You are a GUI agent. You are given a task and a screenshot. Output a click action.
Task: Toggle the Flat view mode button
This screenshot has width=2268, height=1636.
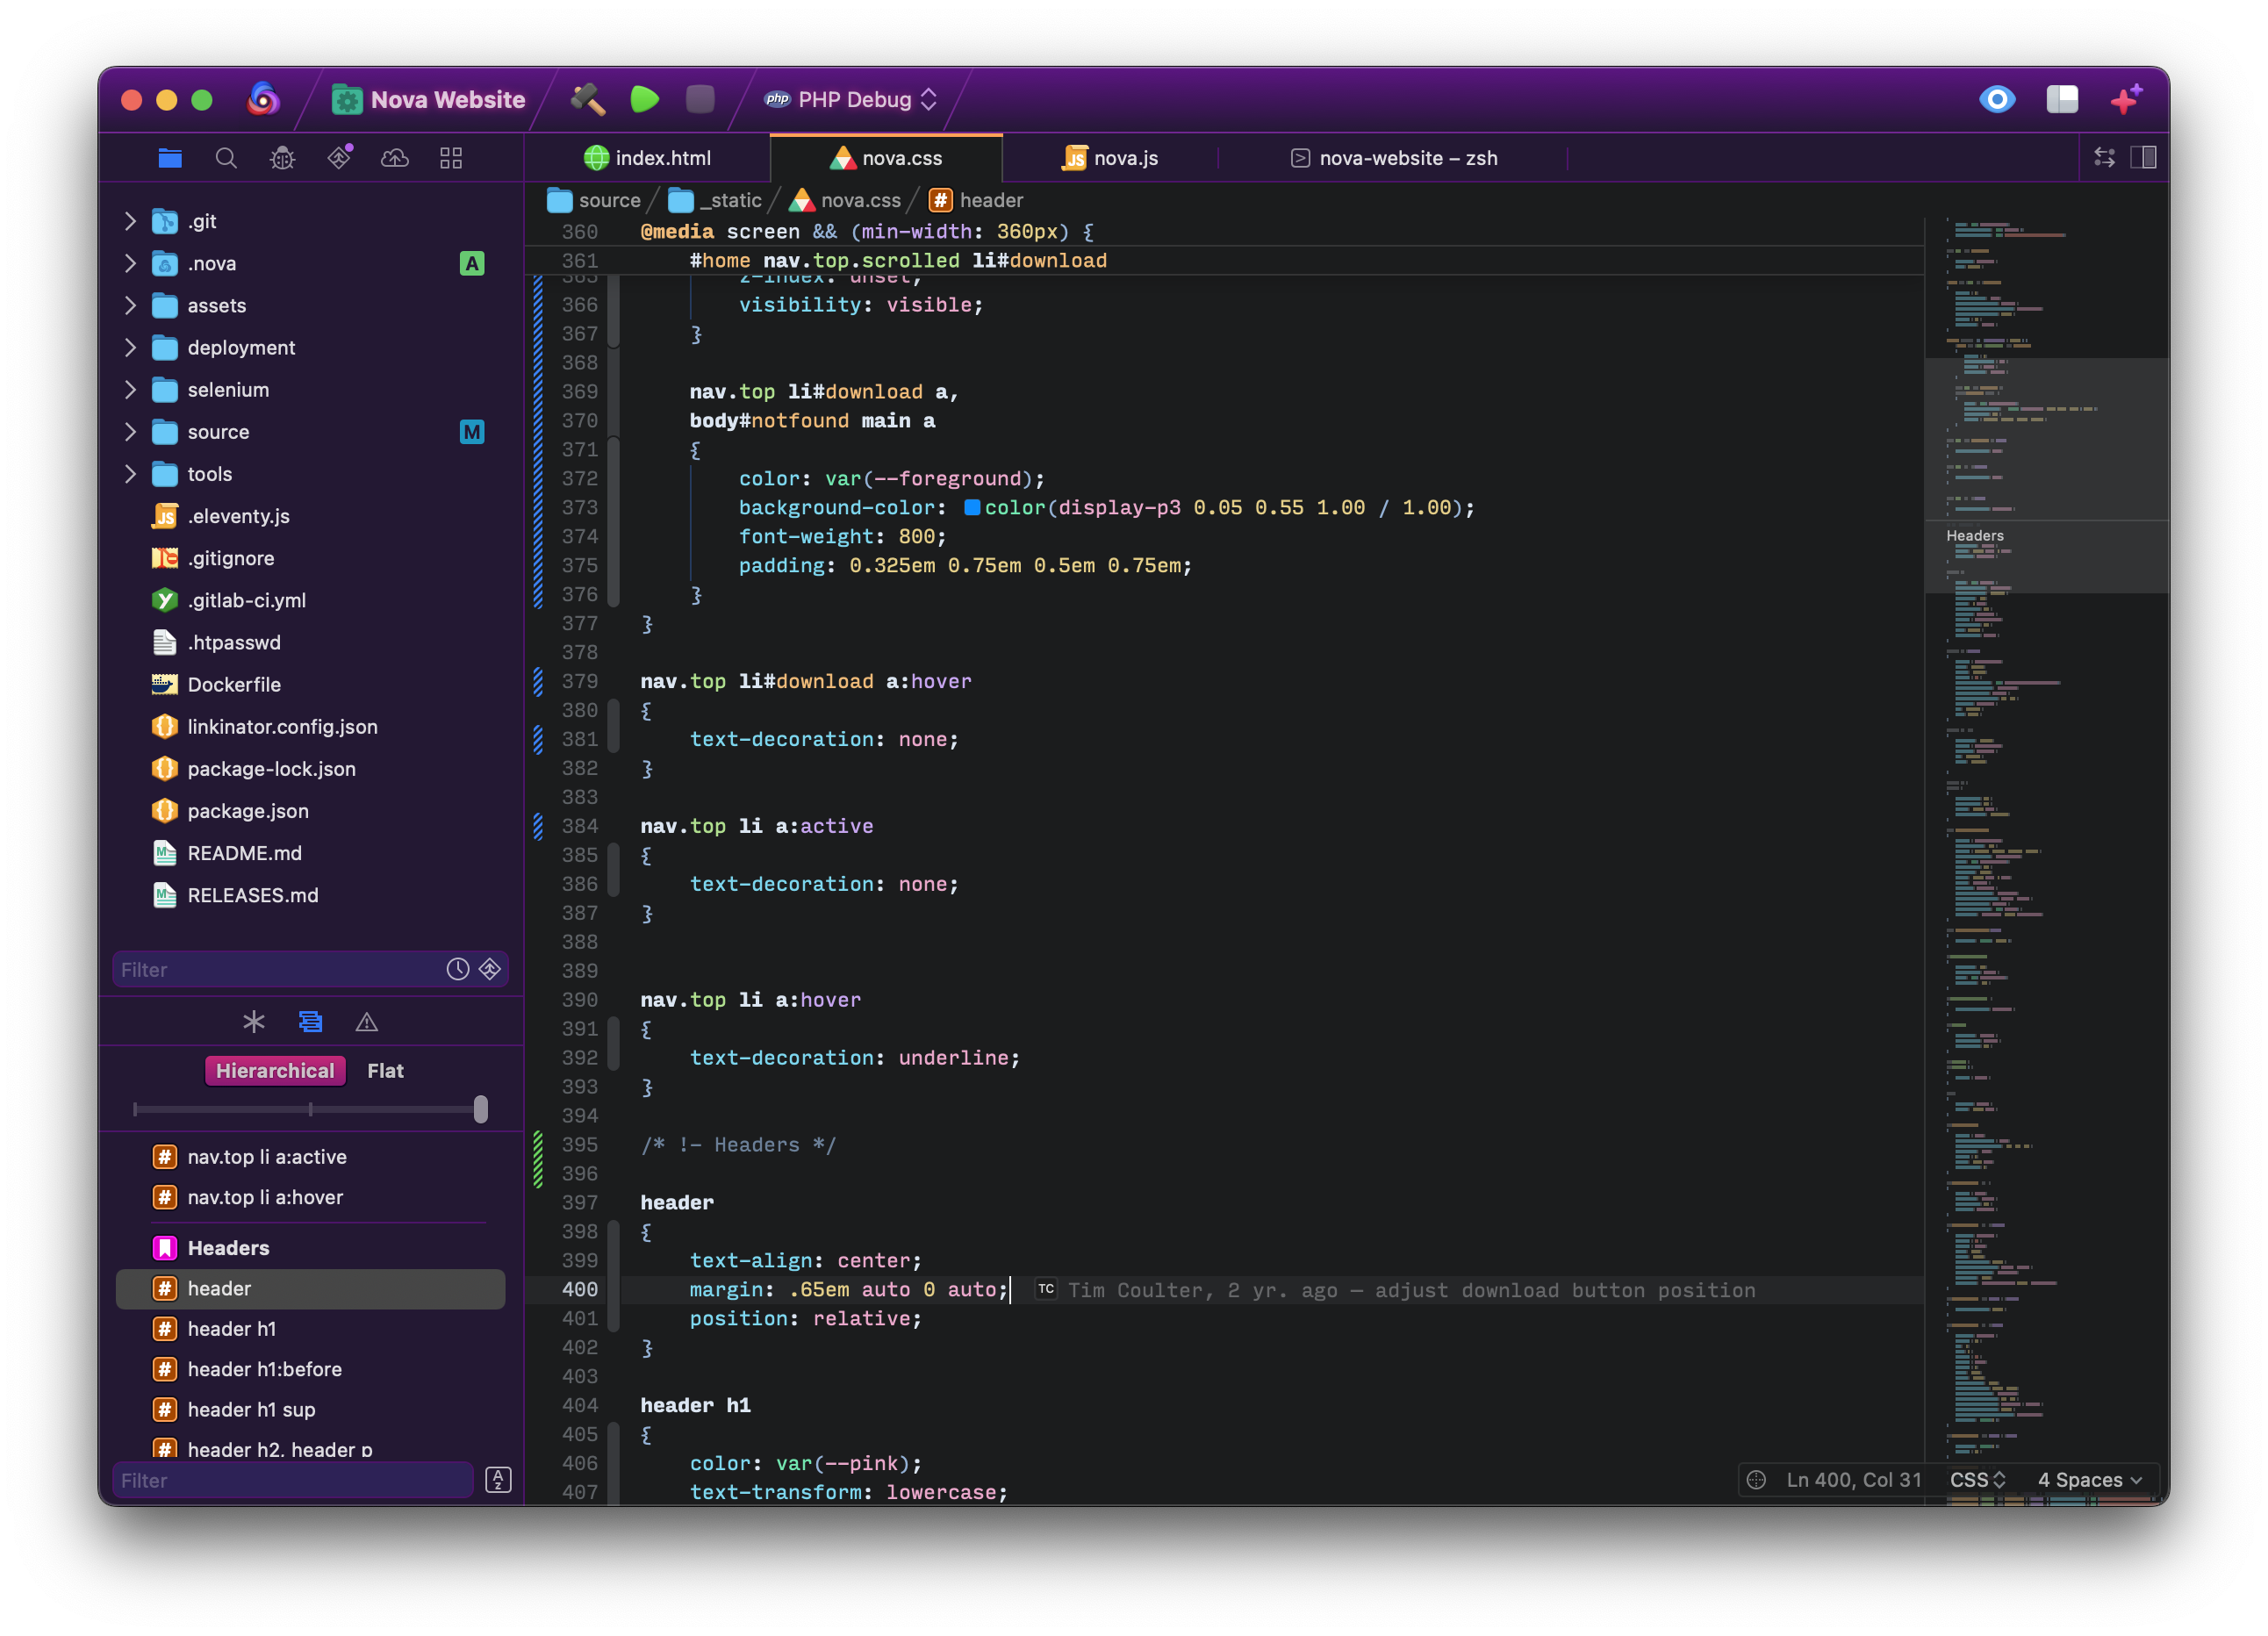pos(385,1071)
